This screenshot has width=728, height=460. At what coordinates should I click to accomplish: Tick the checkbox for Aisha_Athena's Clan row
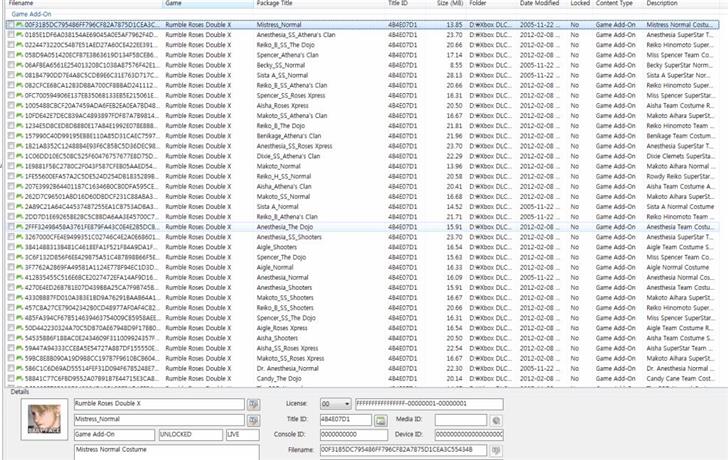click(11, 187)
